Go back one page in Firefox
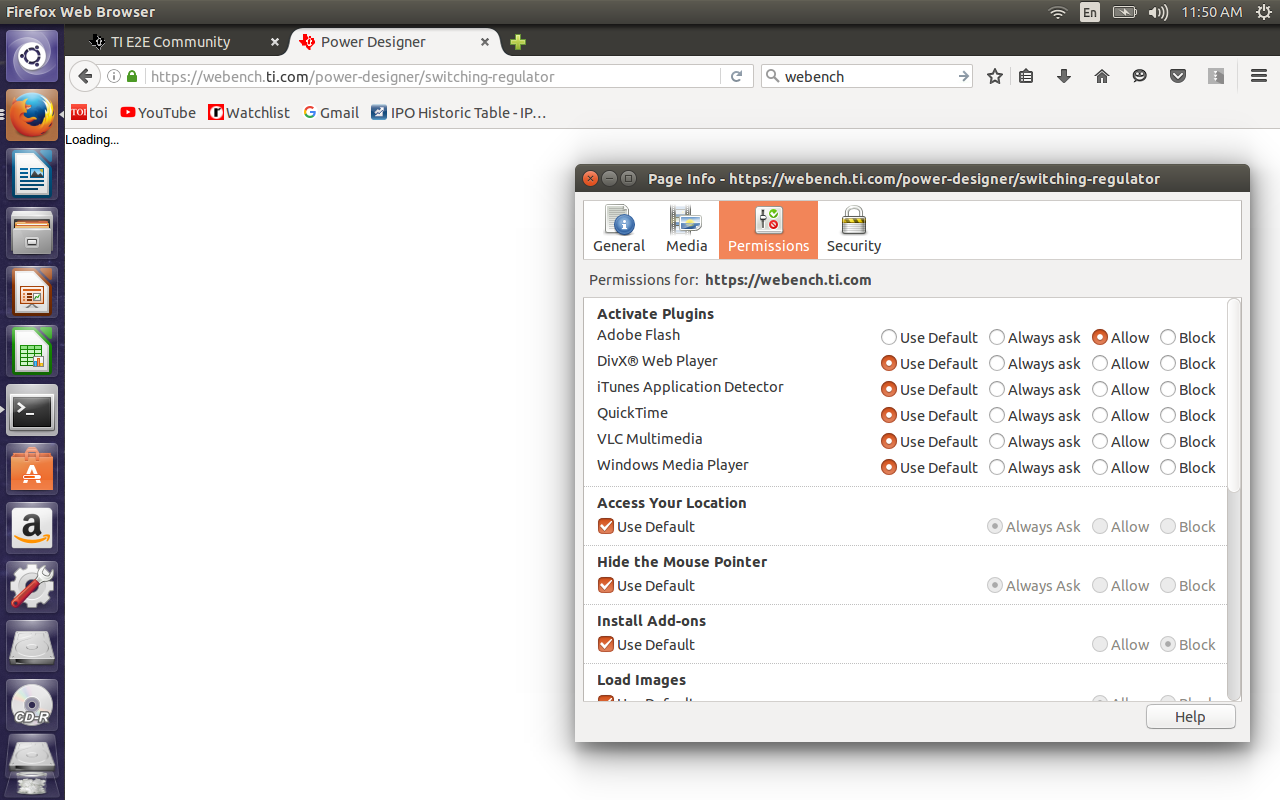This screenshot has width=1280, height=800. 85,76
